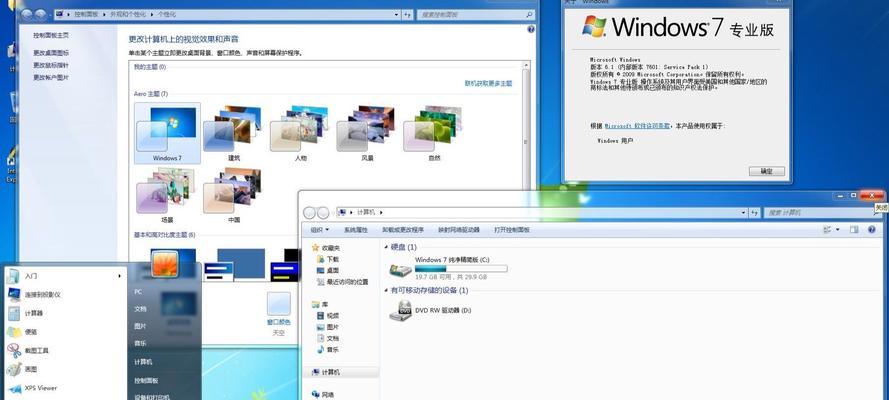Select the 人物 (Characters) theme

(x=300, y=134)
